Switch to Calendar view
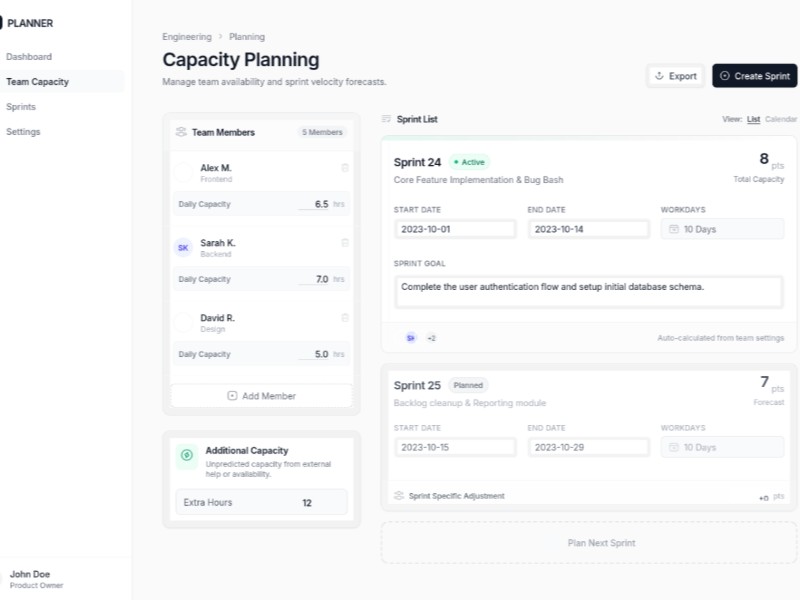 (x=781, y=119)
